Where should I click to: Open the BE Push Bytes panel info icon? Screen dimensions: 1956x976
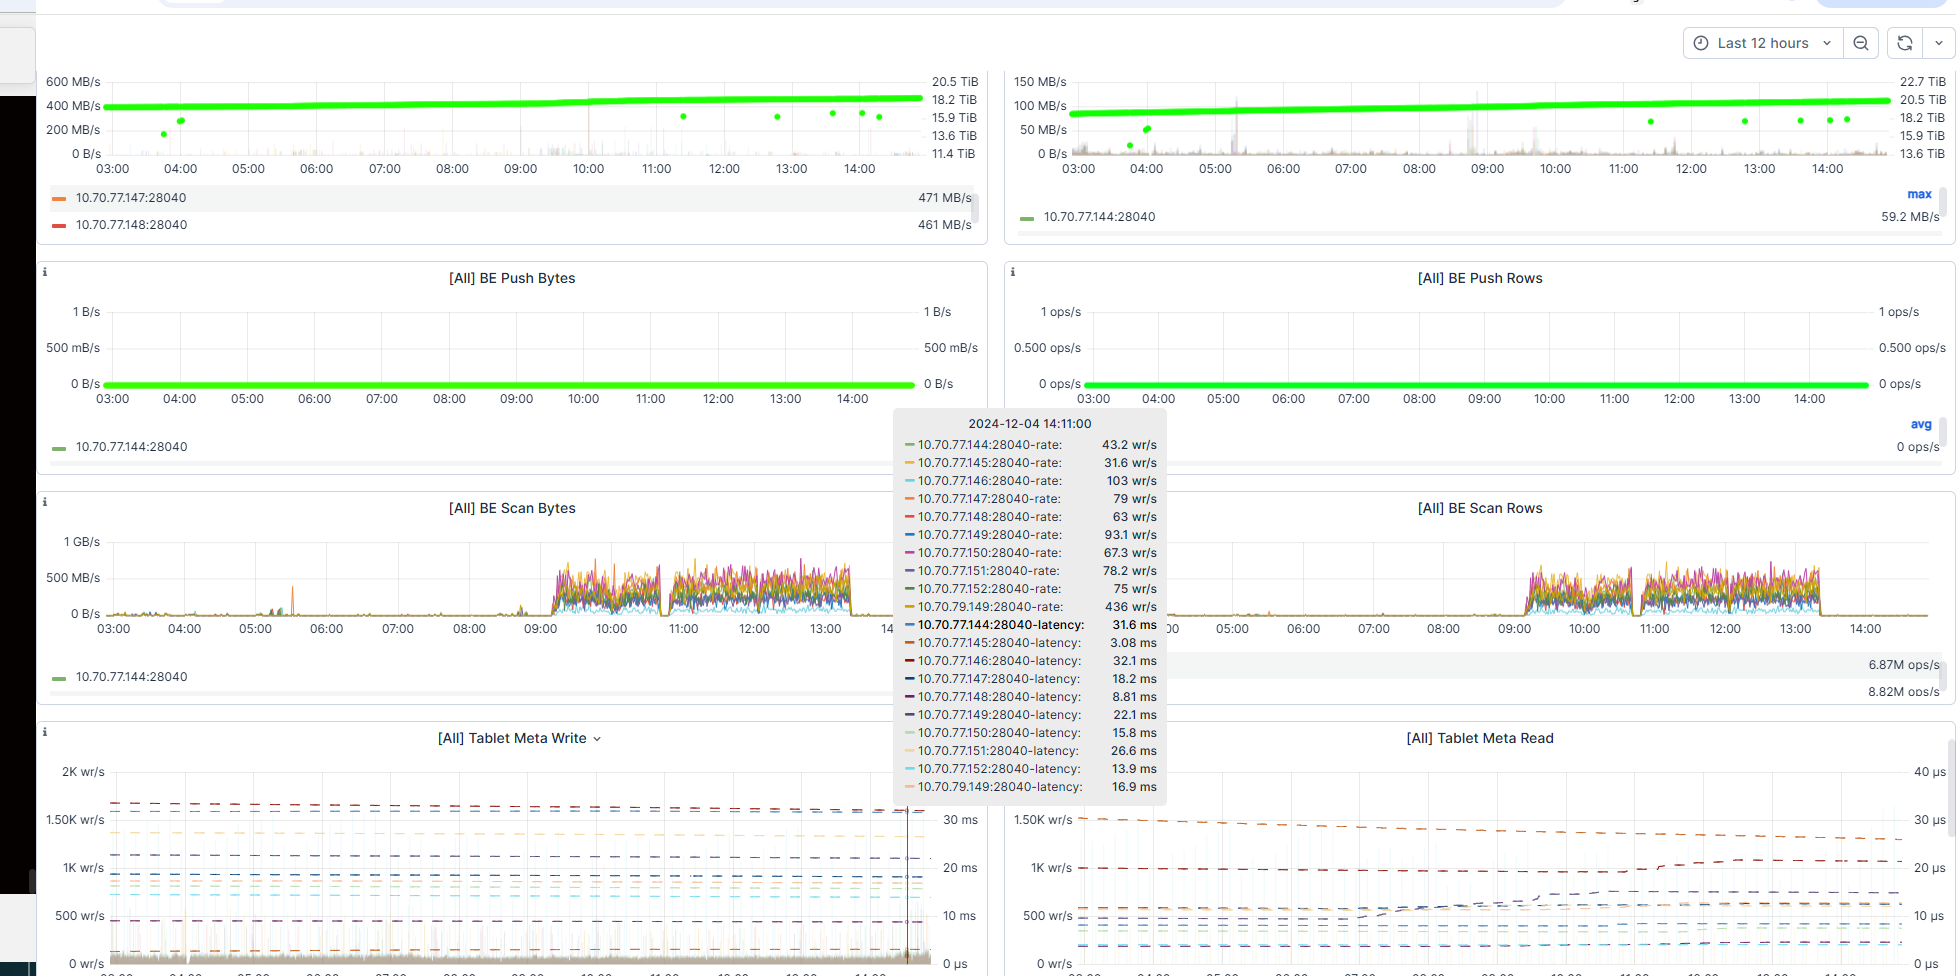click(x=45, y=272)
